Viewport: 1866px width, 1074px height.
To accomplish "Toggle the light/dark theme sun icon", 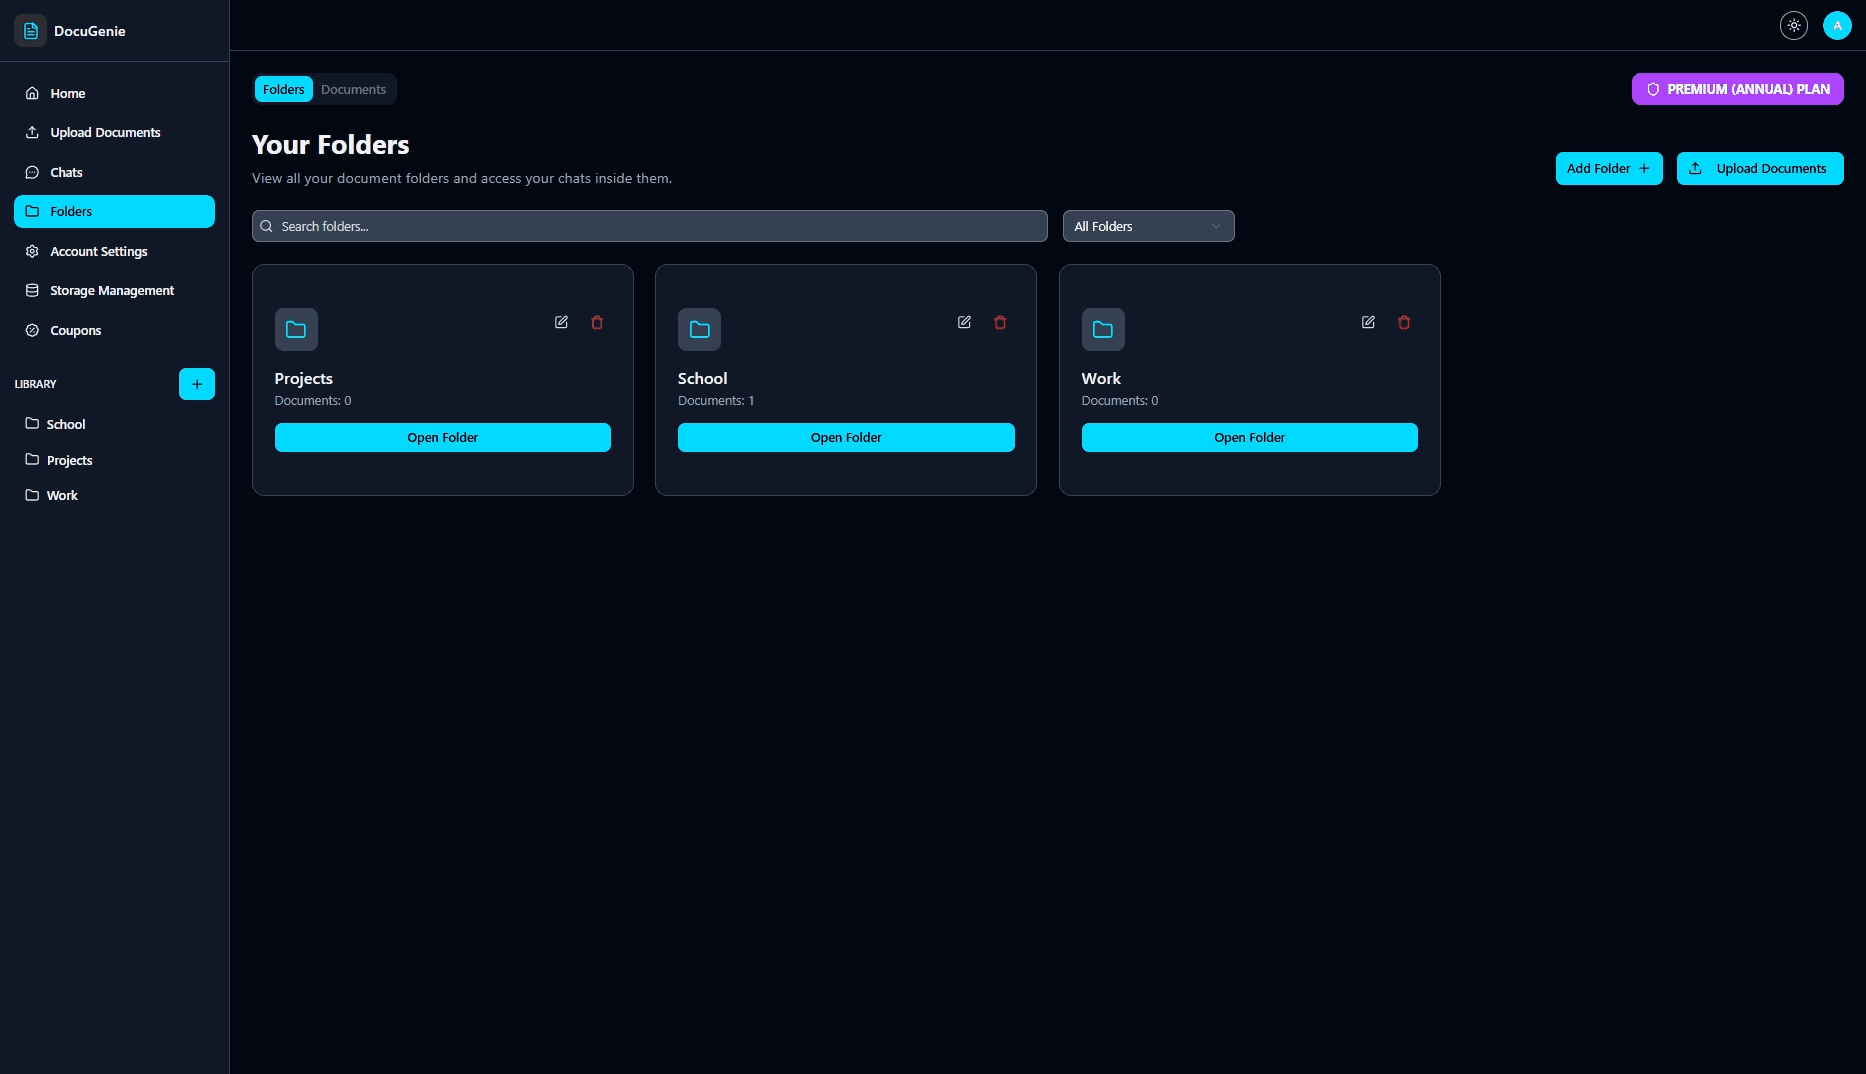I will click(x=1794, y=26).
